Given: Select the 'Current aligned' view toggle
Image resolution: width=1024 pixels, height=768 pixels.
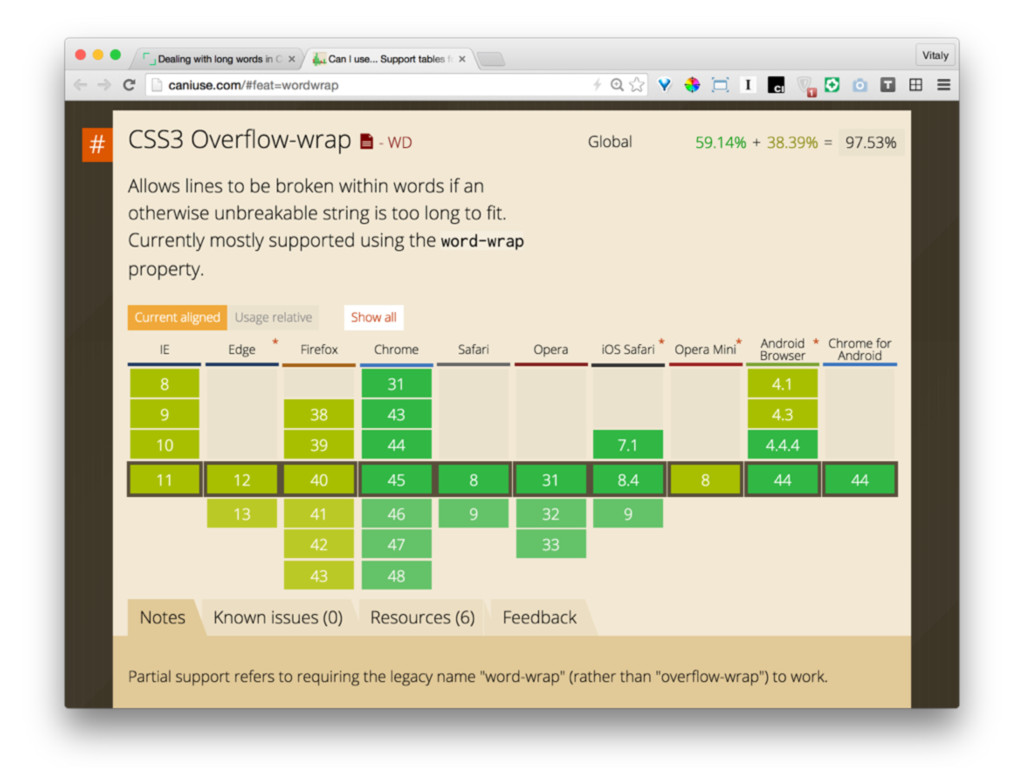Looking at the screenshot, I should pyautogui.click(x=178, y=317).
